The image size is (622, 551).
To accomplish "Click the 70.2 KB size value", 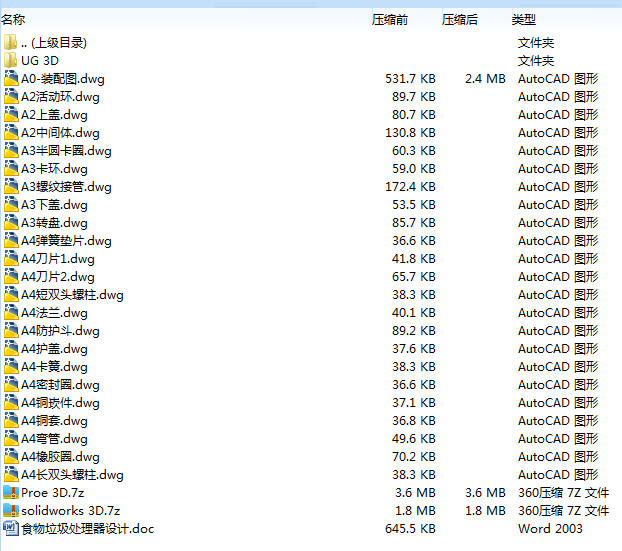I will click(x=414, y=457).
